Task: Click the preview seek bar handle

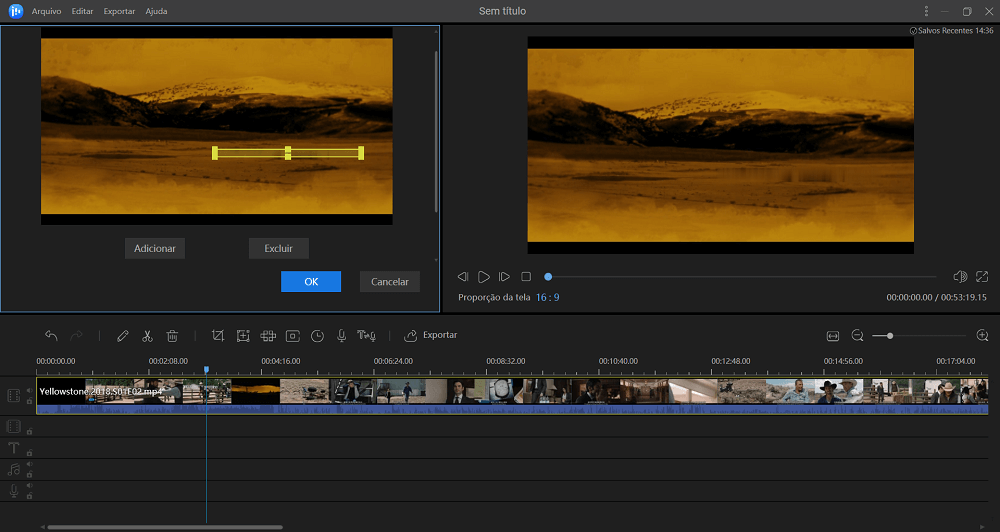Action: click(548, 277)
